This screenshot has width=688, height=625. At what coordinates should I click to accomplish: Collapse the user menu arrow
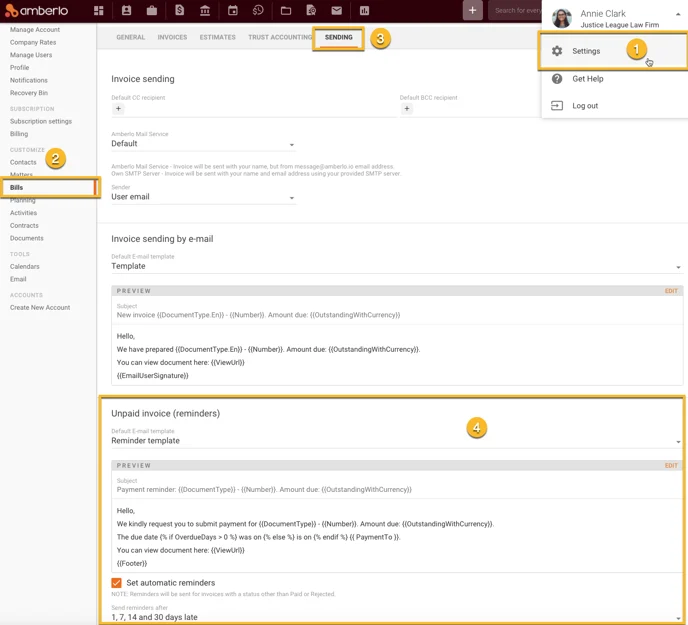point(678,14)
